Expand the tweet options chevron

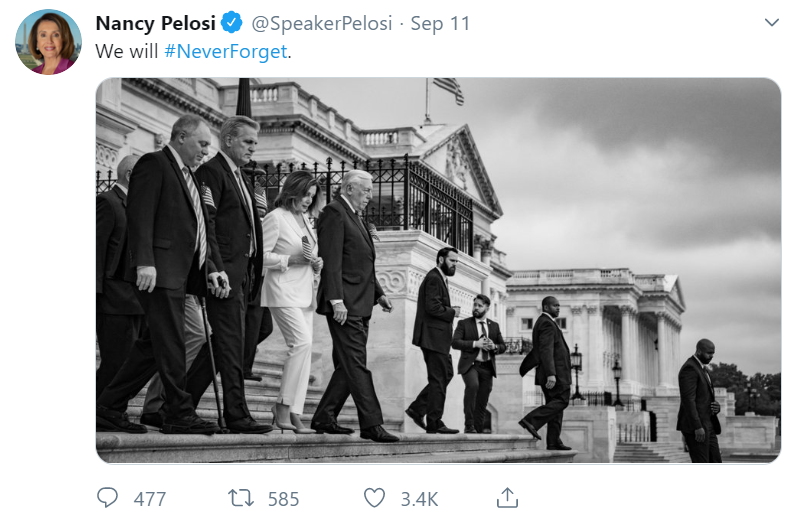pos(771,22)
